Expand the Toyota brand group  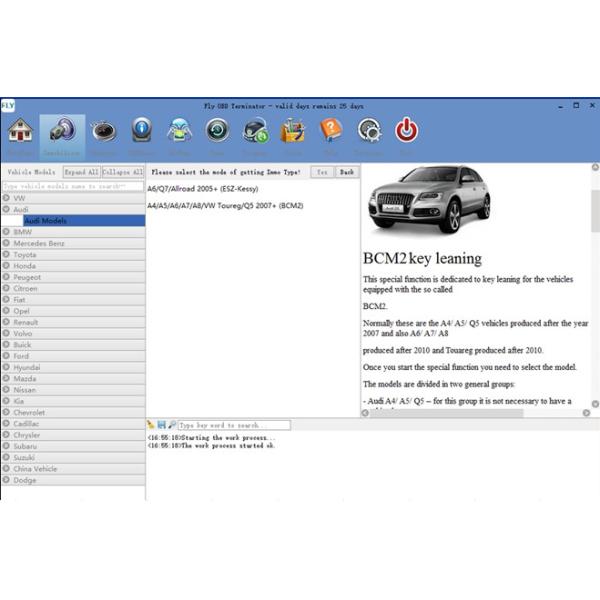pyautogui.click(x=7, y=254)
